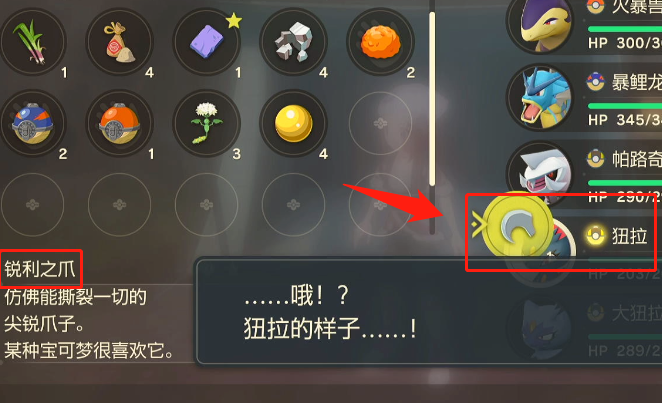Image resolution: width=662 pixels, height=403 pixels.
Task: Click the item list vertical scrollbar
Action: [x=432, y=118]
